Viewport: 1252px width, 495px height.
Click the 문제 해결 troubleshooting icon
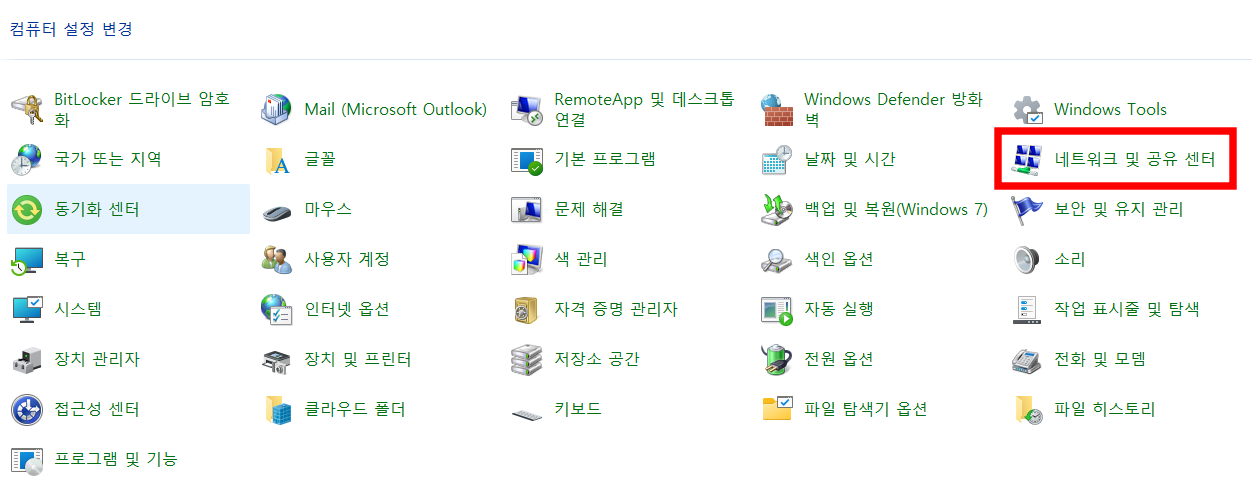coord(527,209)
